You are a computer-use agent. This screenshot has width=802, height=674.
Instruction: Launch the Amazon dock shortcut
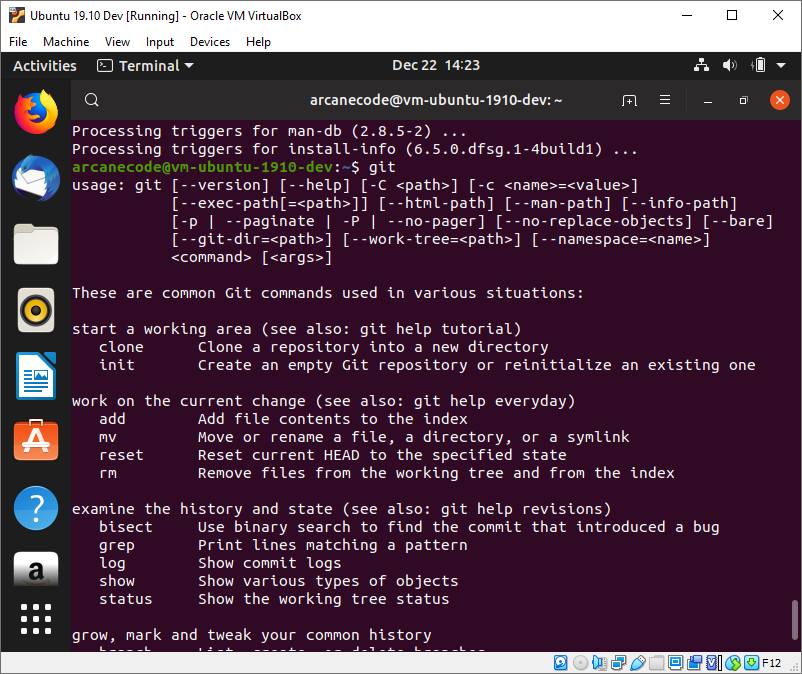[36, 569]
